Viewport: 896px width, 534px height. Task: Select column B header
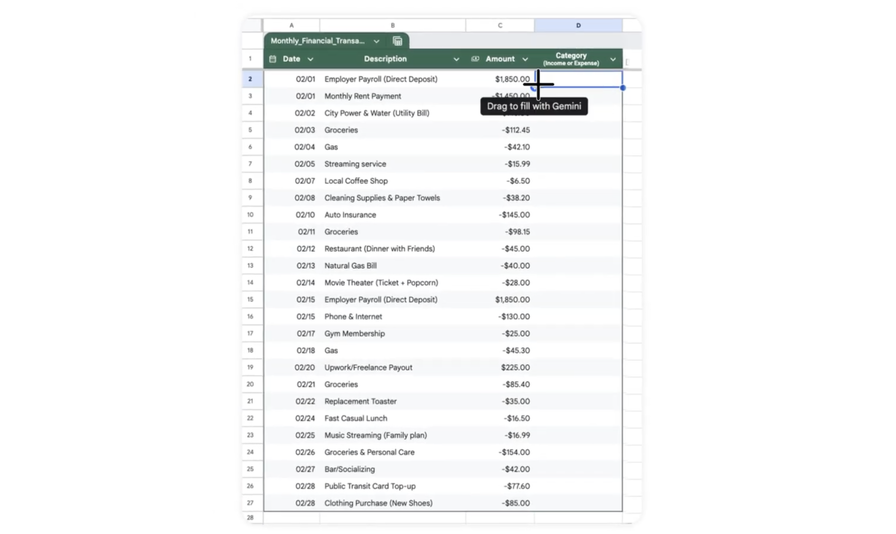tap(392, 25)
